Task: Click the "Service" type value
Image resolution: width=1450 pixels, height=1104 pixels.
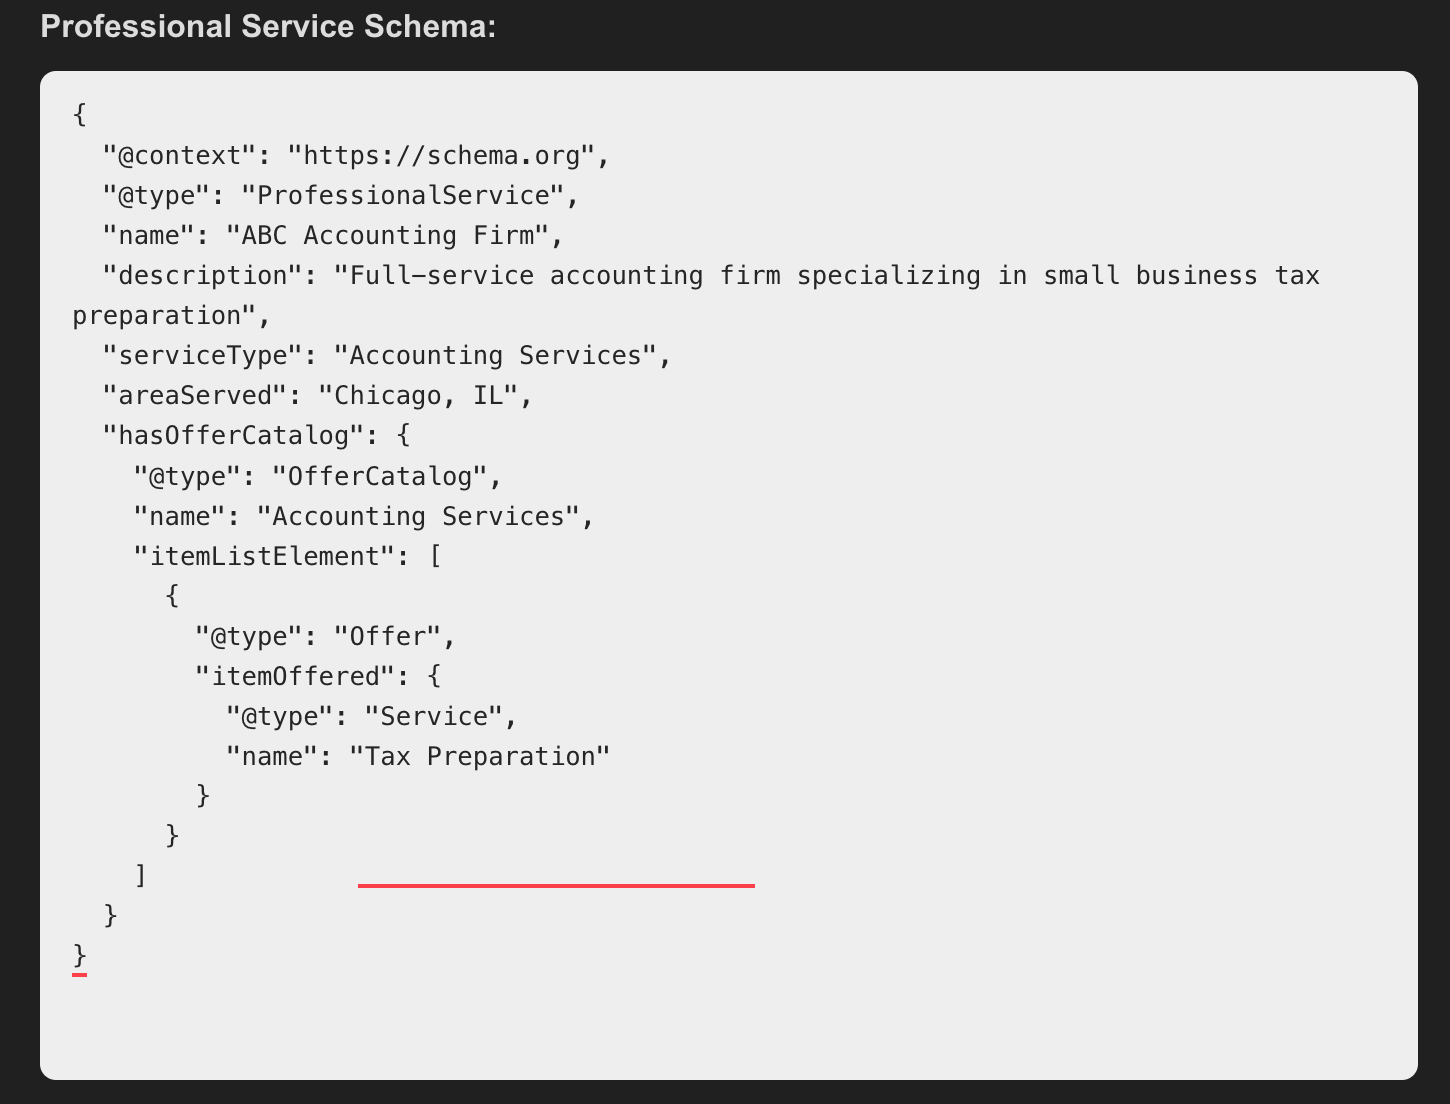Action: pos(433,717)
